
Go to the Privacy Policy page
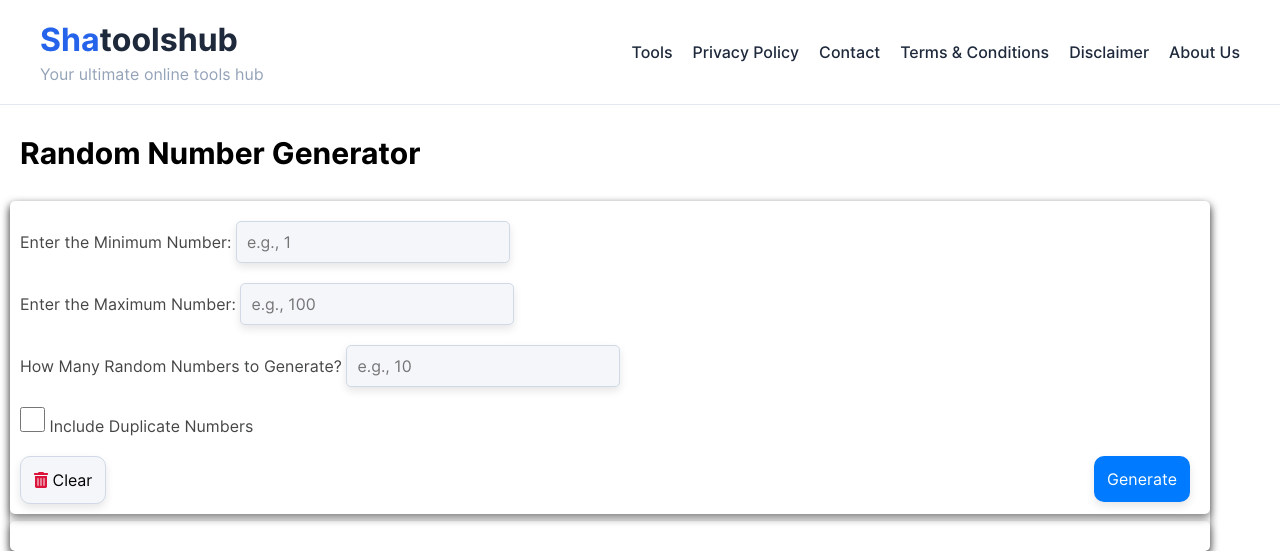(x=745, y=52)
